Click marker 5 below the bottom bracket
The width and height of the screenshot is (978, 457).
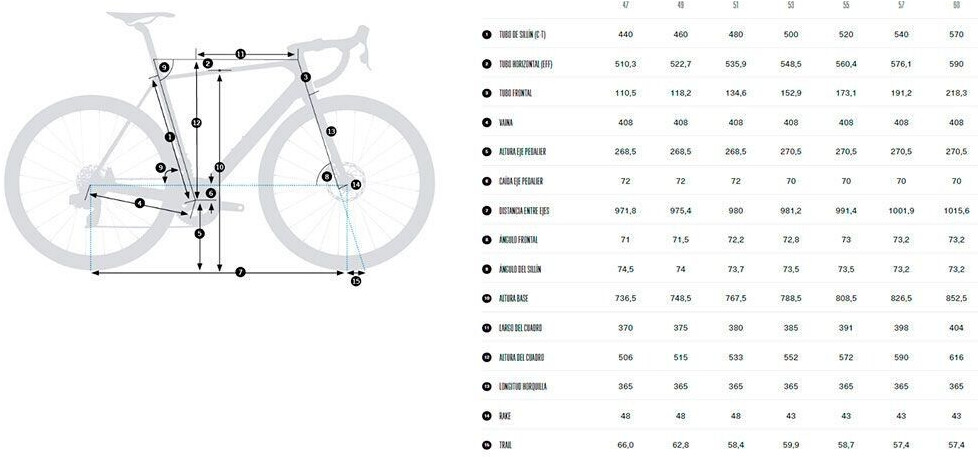(x=200, y=234)
